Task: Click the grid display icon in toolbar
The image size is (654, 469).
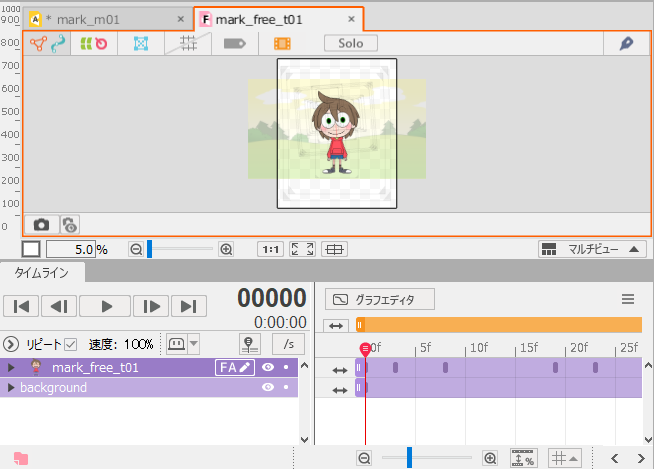Action: click(x=187, y=44)
